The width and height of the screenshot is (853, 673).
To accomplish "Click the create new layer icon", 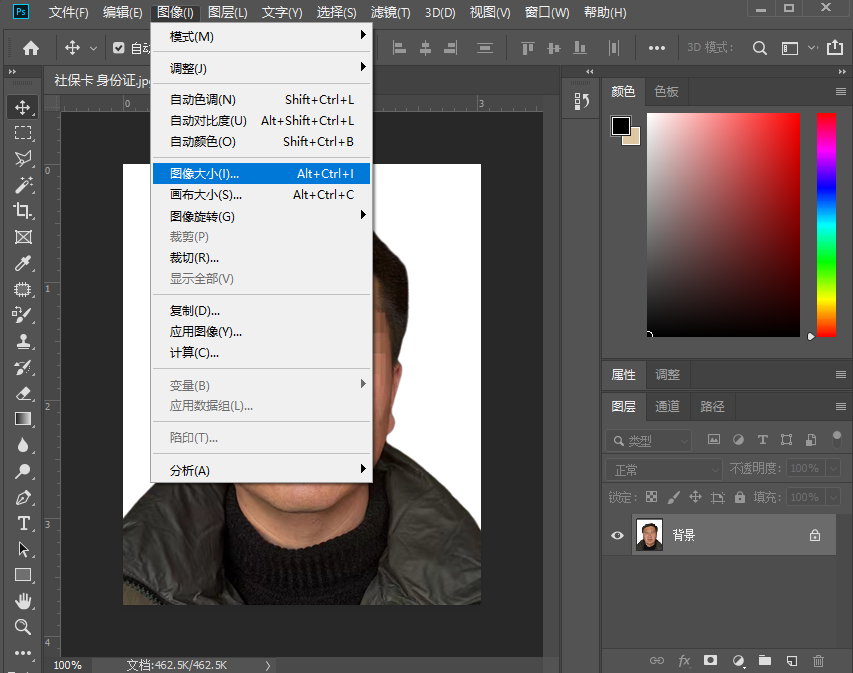I will click(x=792, y=660).
